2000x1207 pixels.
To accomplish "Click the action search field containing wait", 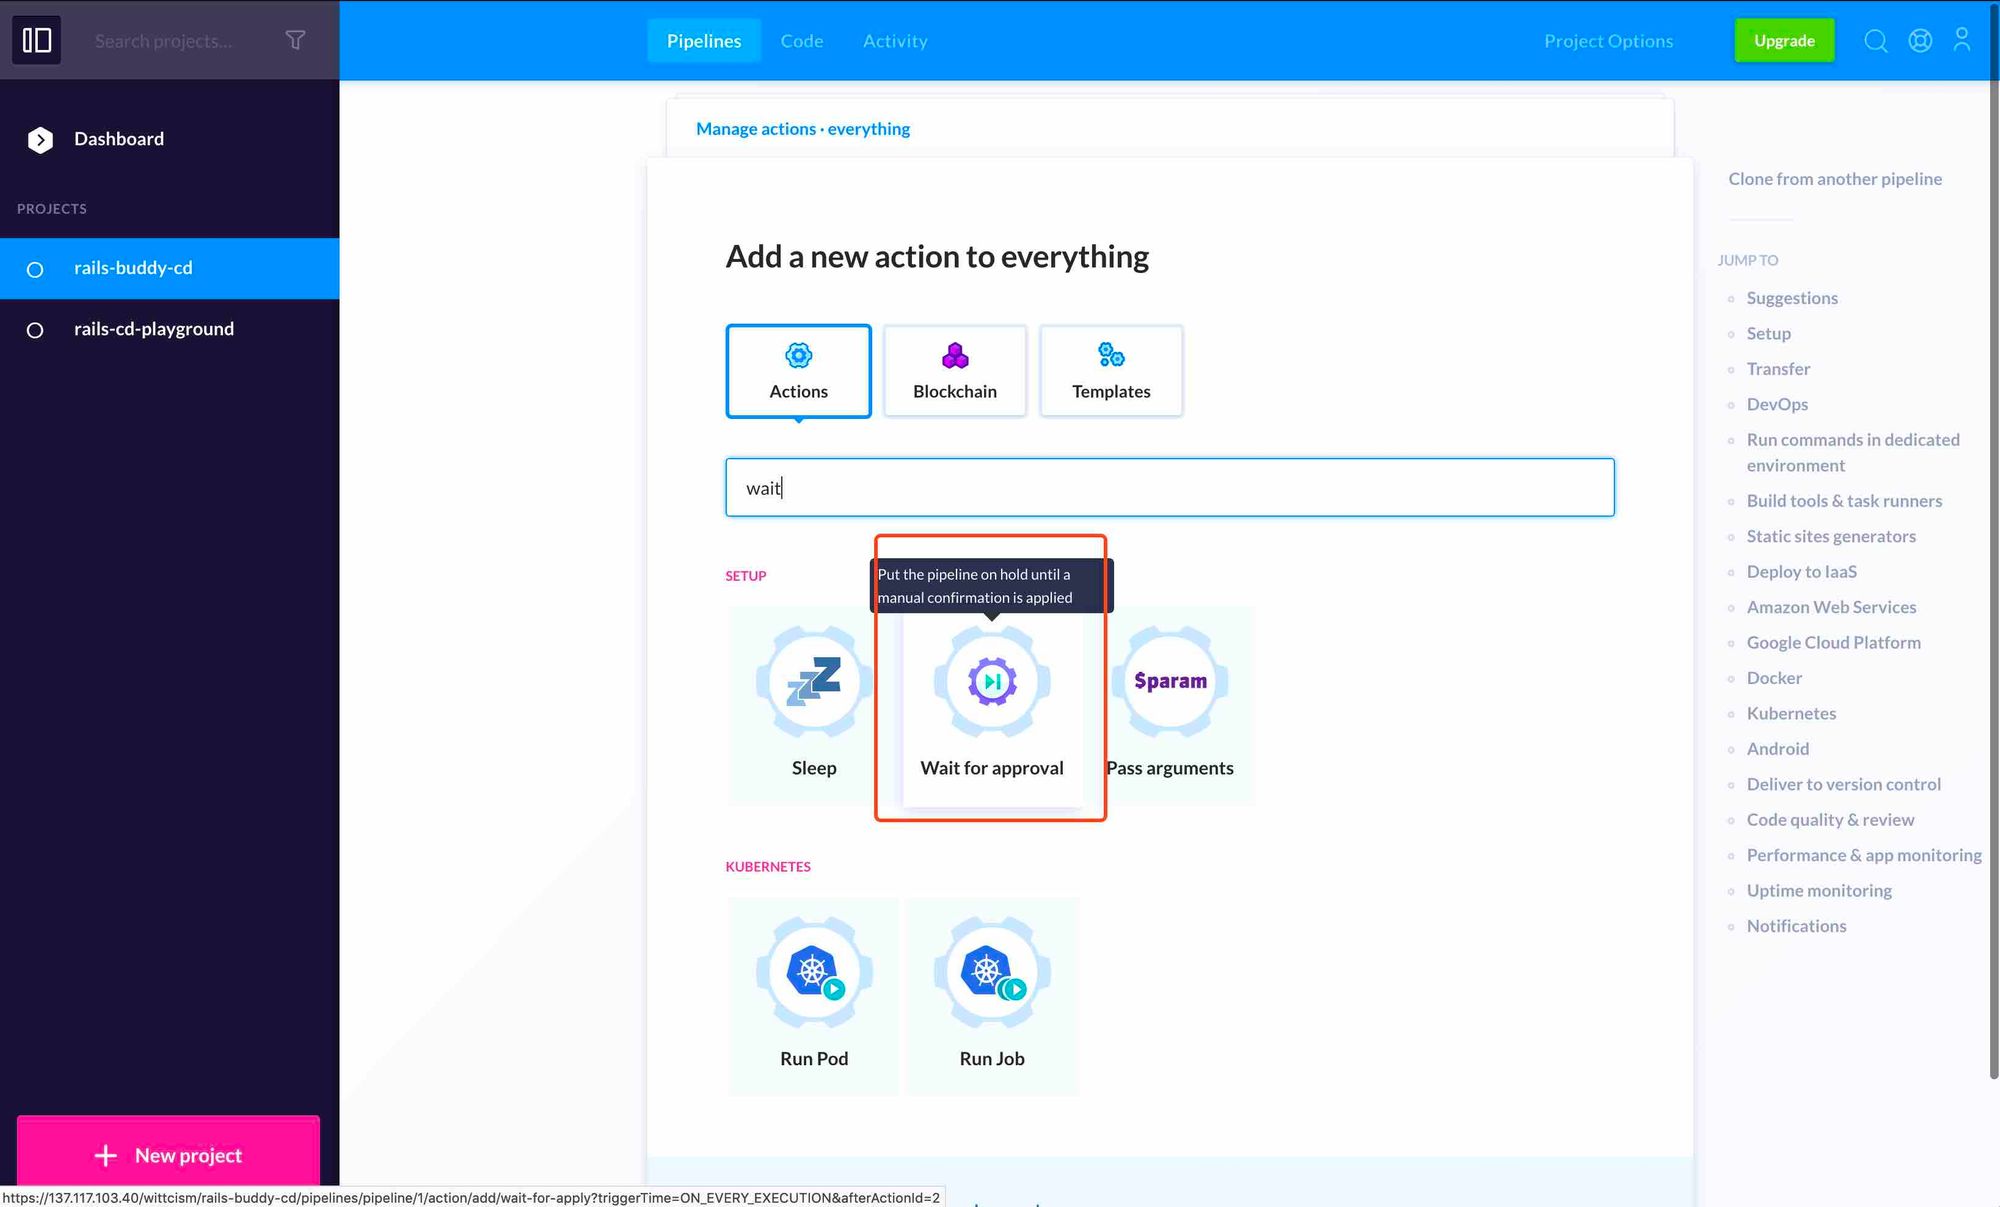I will point(1169,488).
